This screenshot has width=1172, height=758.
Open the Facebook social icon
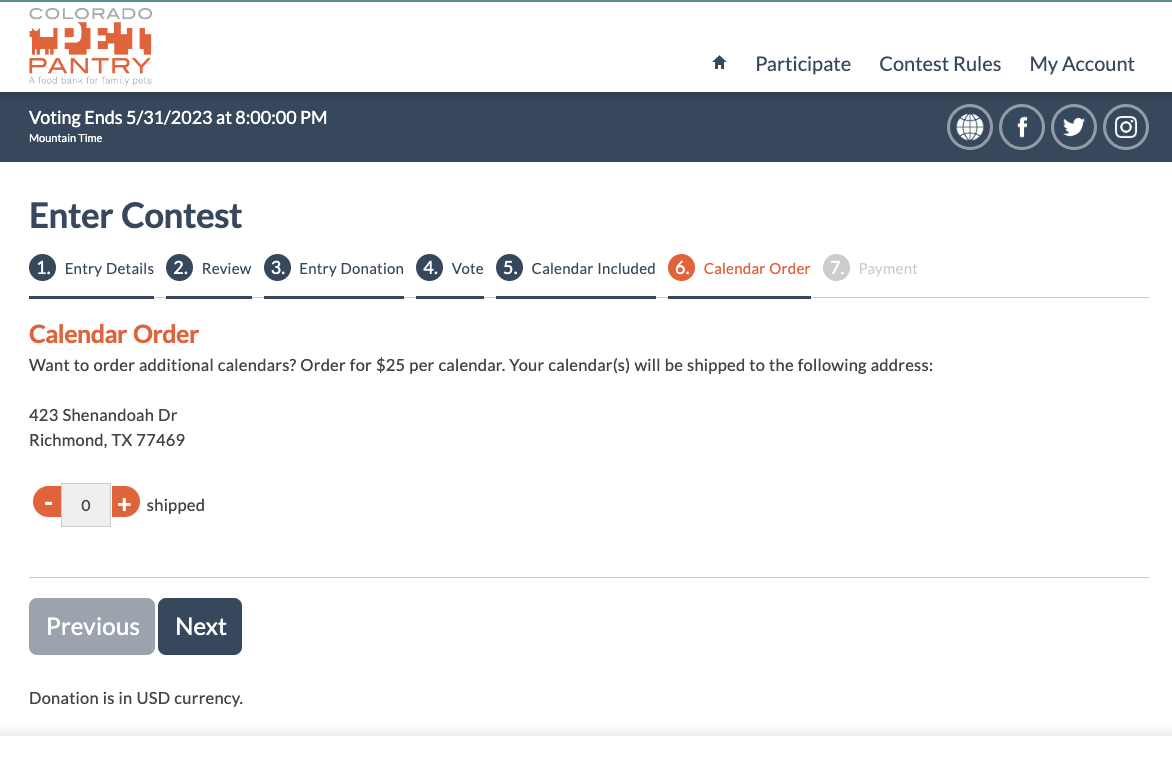(1022, 127)
